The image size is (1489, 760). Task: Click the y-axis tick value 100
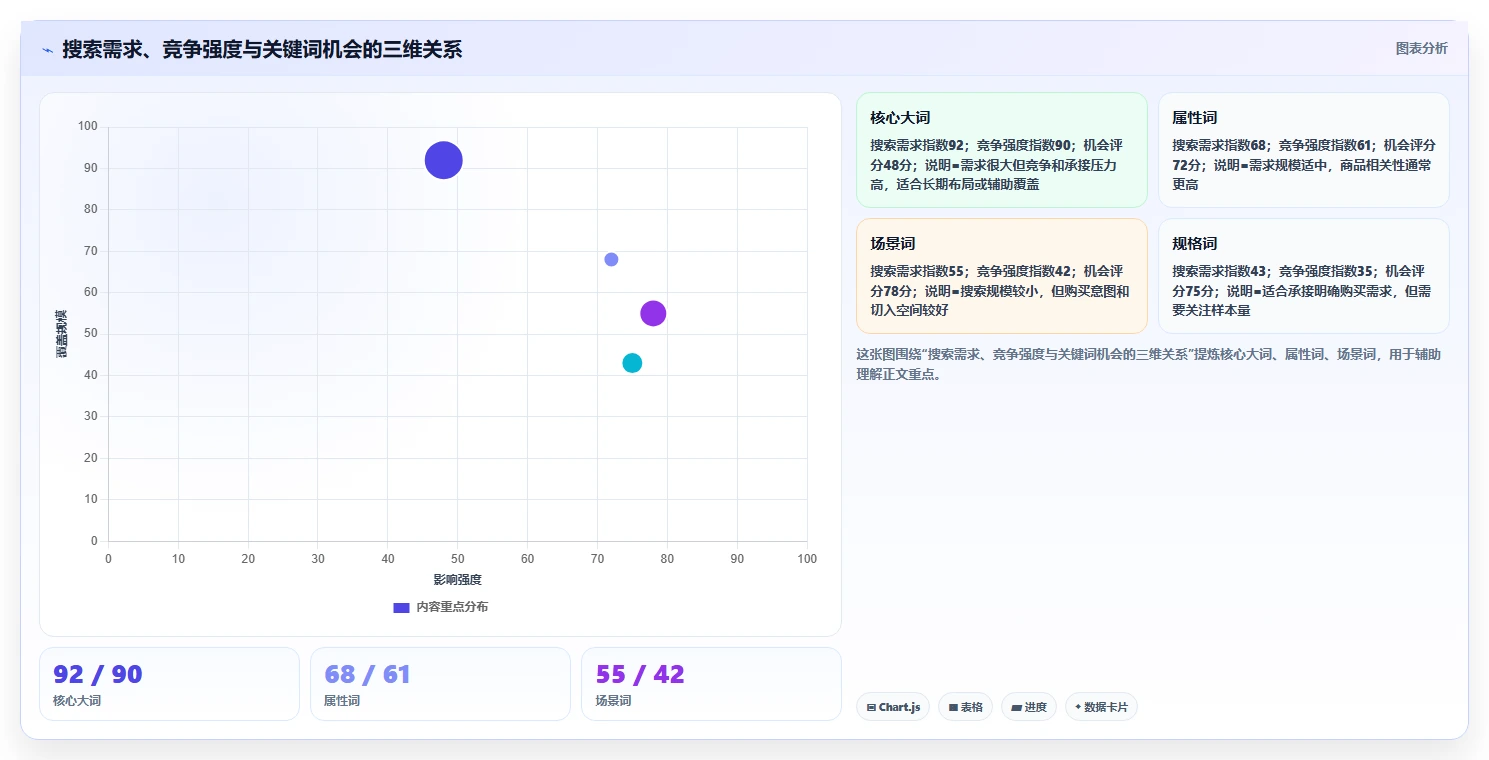[88, 127]
